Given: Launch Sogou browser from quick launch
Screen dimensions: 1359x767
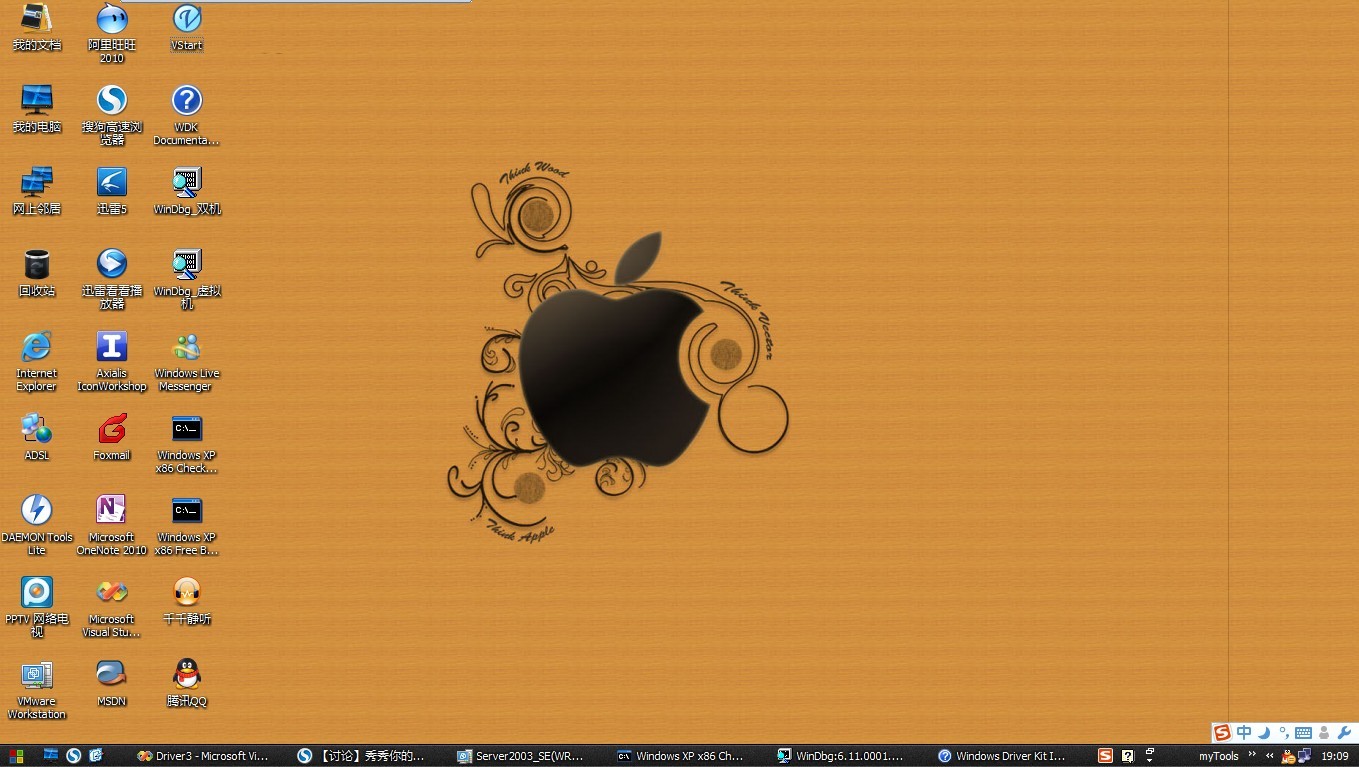Looking at the screenshot, I should 74,756.
